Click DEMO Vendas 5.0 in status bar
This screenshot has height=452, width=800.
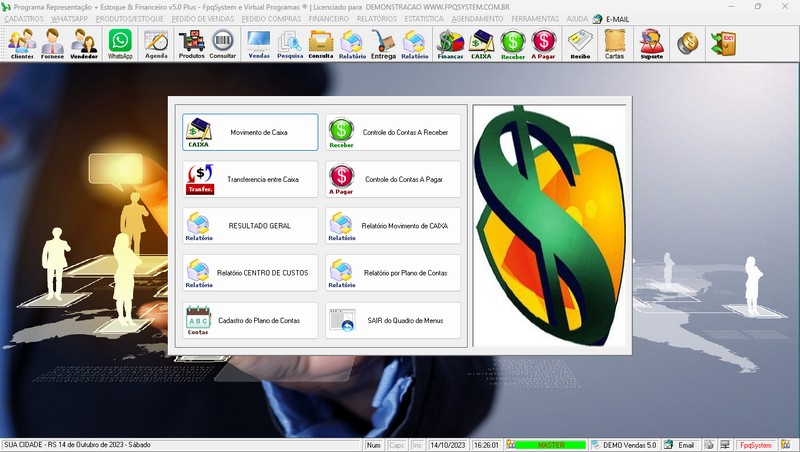point(624,445)
